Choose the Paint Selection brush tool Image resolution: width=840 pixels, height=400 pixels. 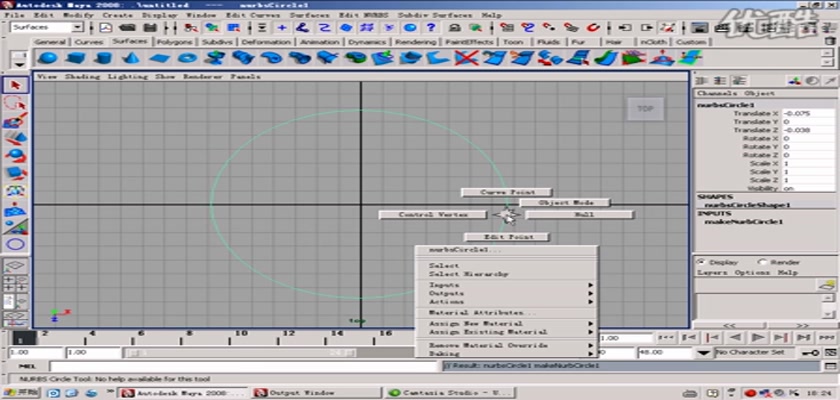click(16, 120)
